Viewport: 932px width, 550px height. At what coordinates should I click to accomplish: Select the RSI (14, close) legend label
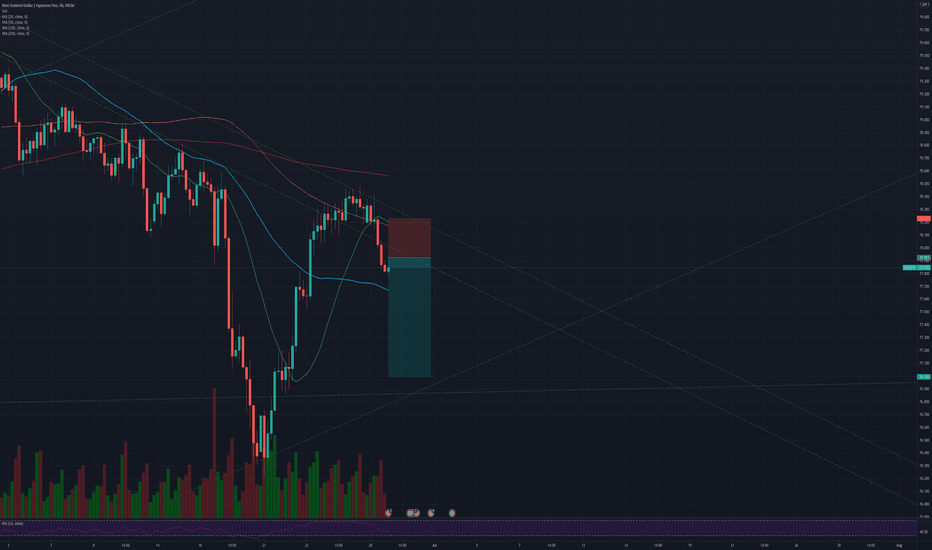coord(12,524)
